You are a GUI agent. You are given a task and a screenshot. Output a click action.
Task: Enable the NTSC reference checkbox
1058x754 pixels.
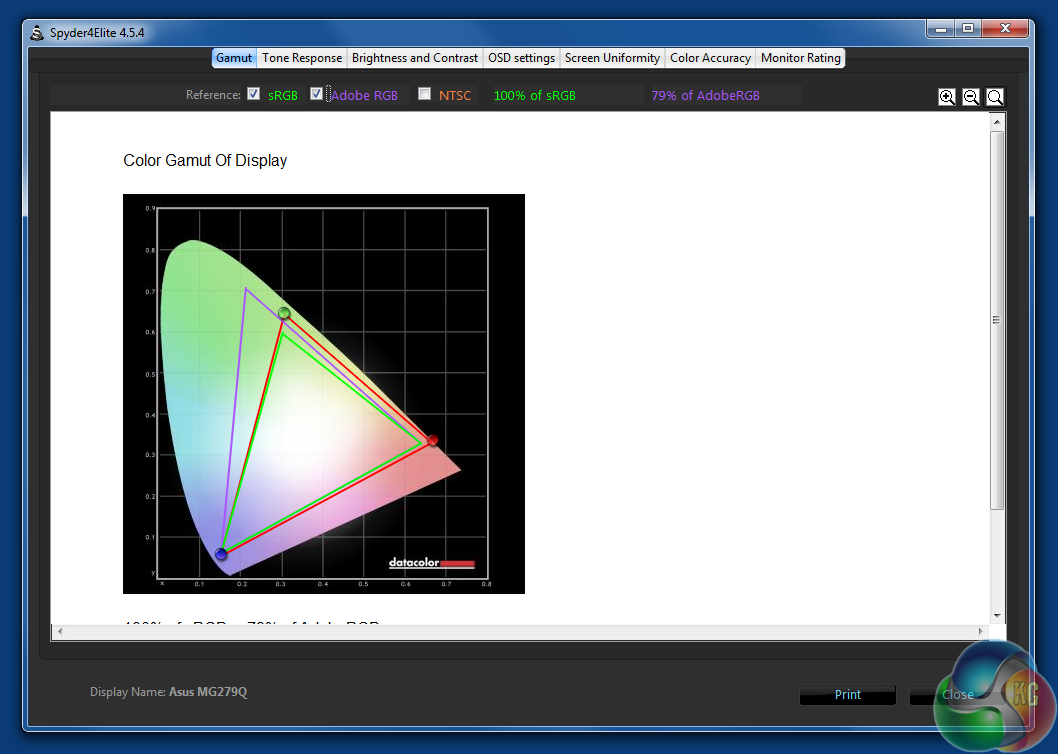[424, 94]
